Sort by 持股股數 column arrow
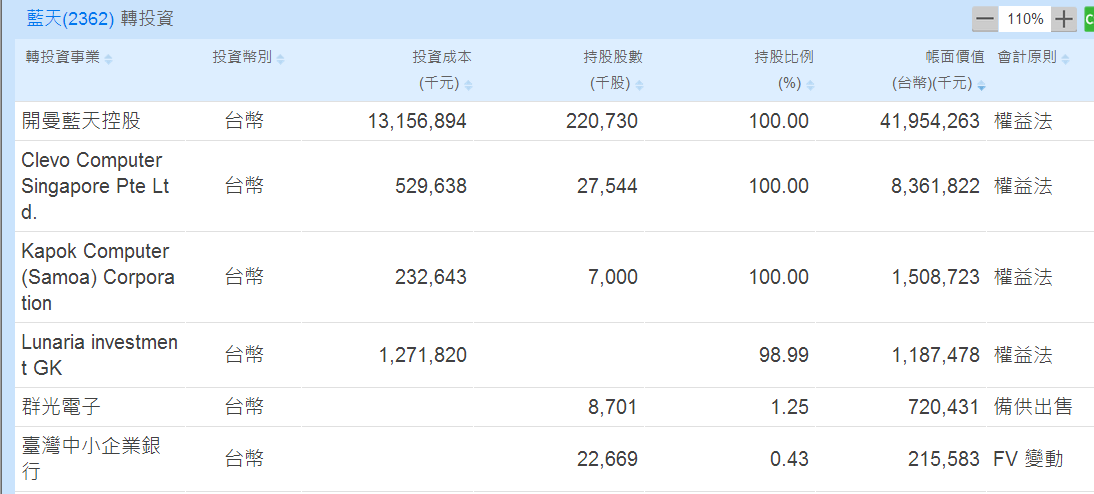Image resolution: width=1094 pixels, height=494 pixels. click(x=639, y=85)
